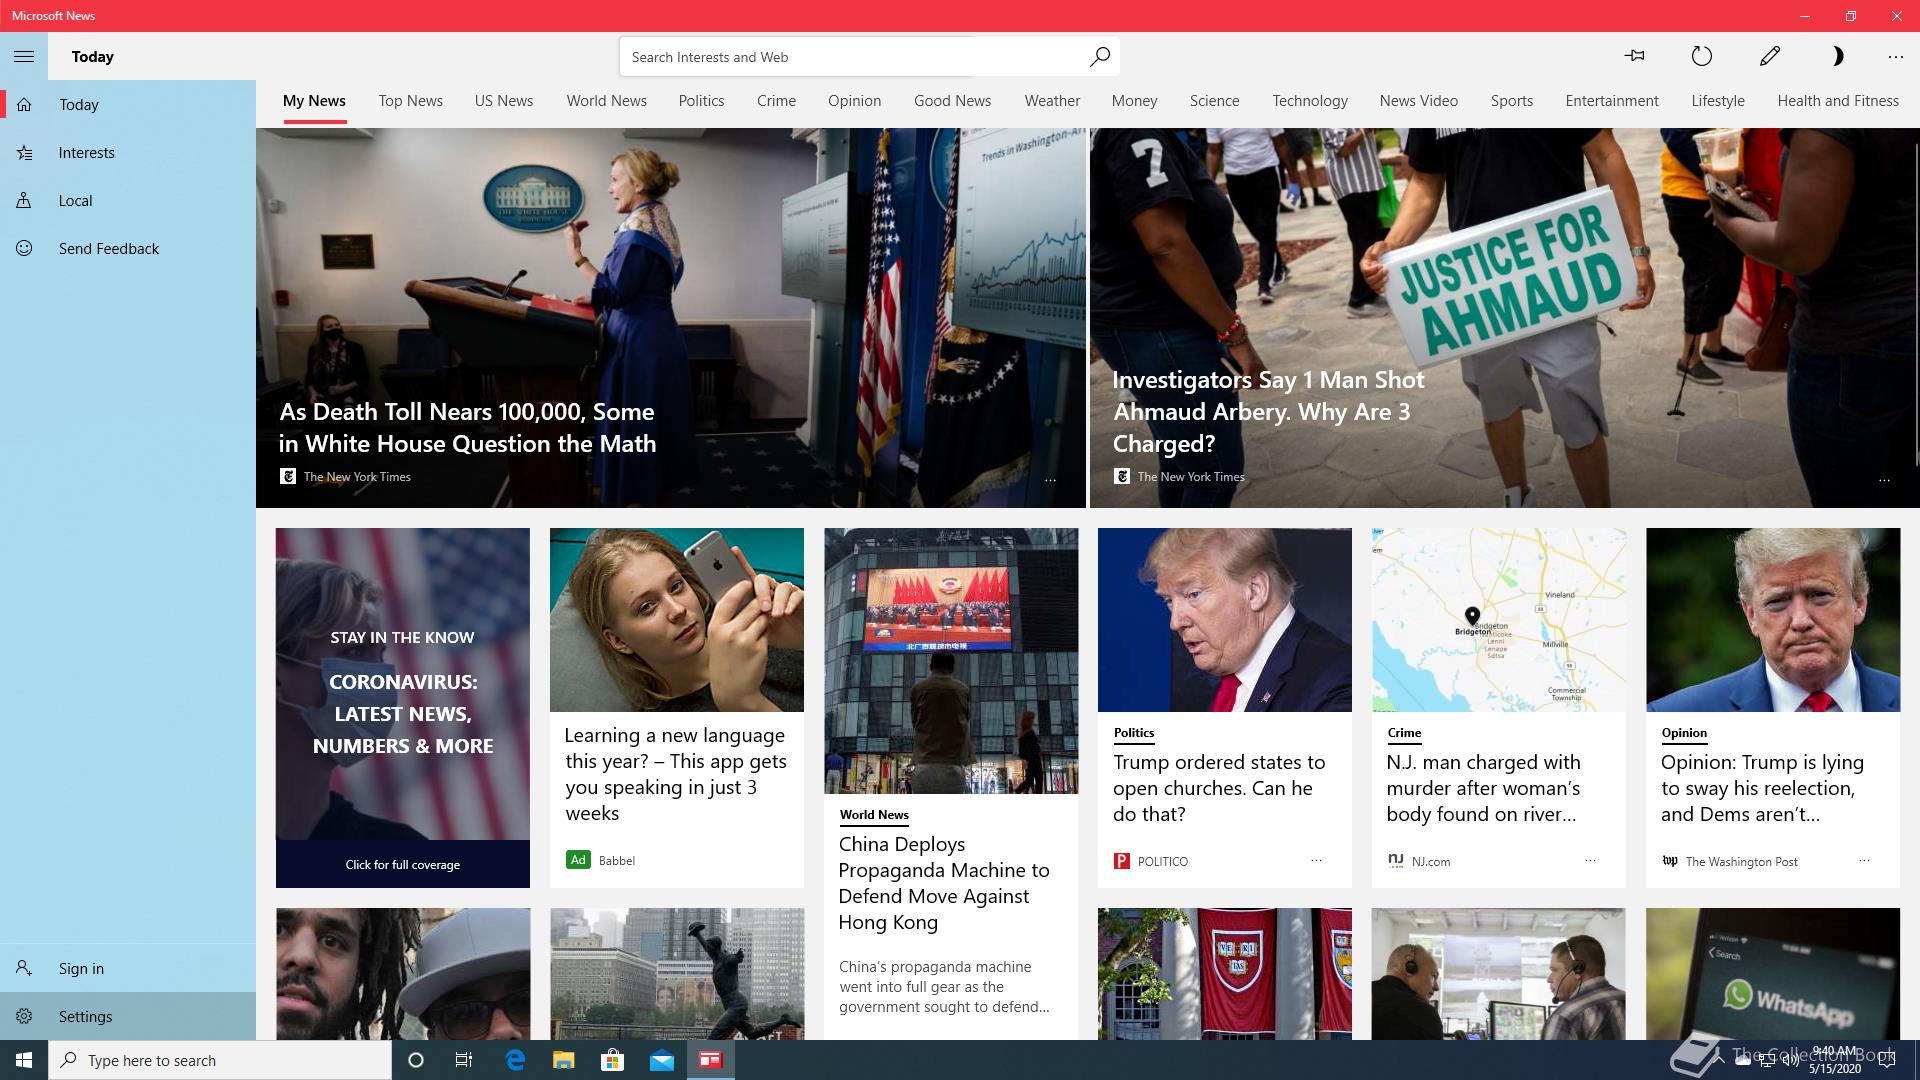Launch Microsoft Edge from the taskbar
This screenshot has width=1920, height=1080.
click(x=515, y=1060)
